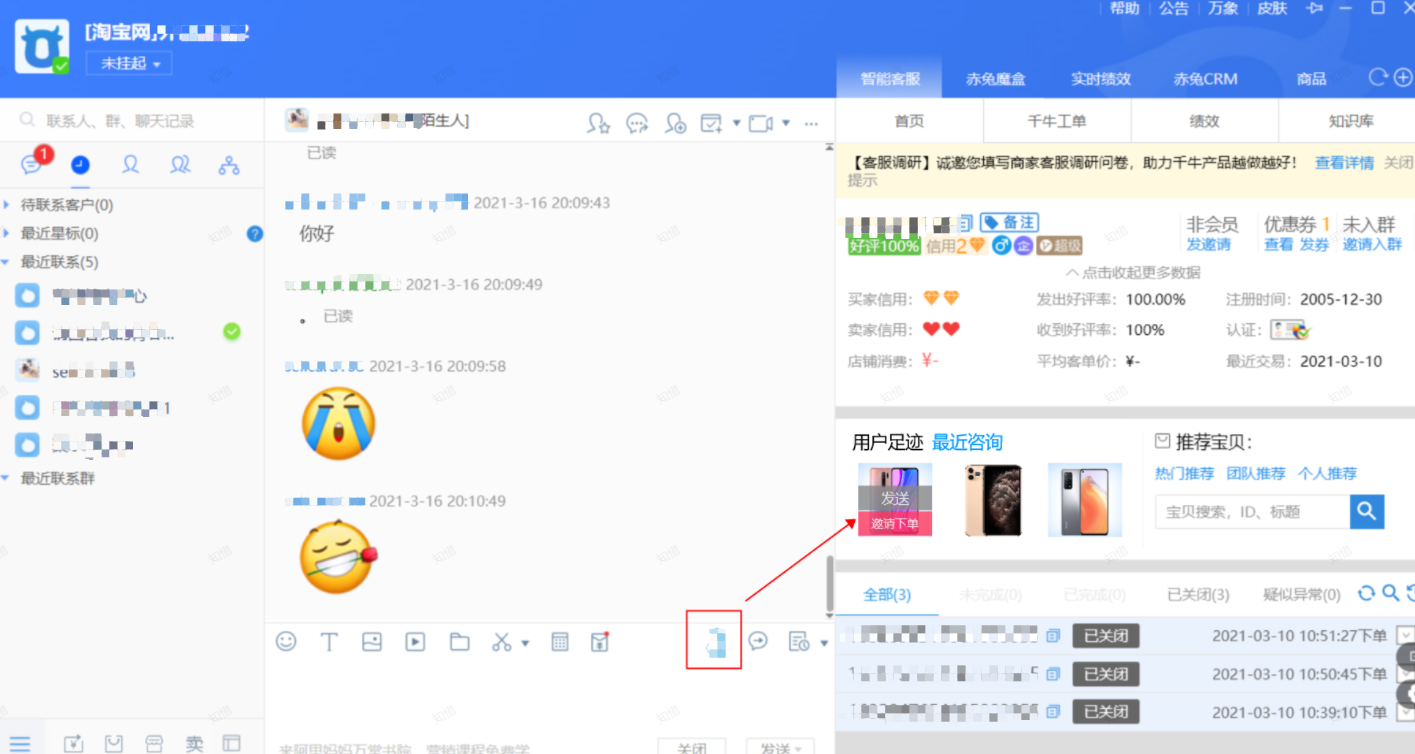Click the transfer chat arrow icon
1415x754 pixels.
(758, 641)
